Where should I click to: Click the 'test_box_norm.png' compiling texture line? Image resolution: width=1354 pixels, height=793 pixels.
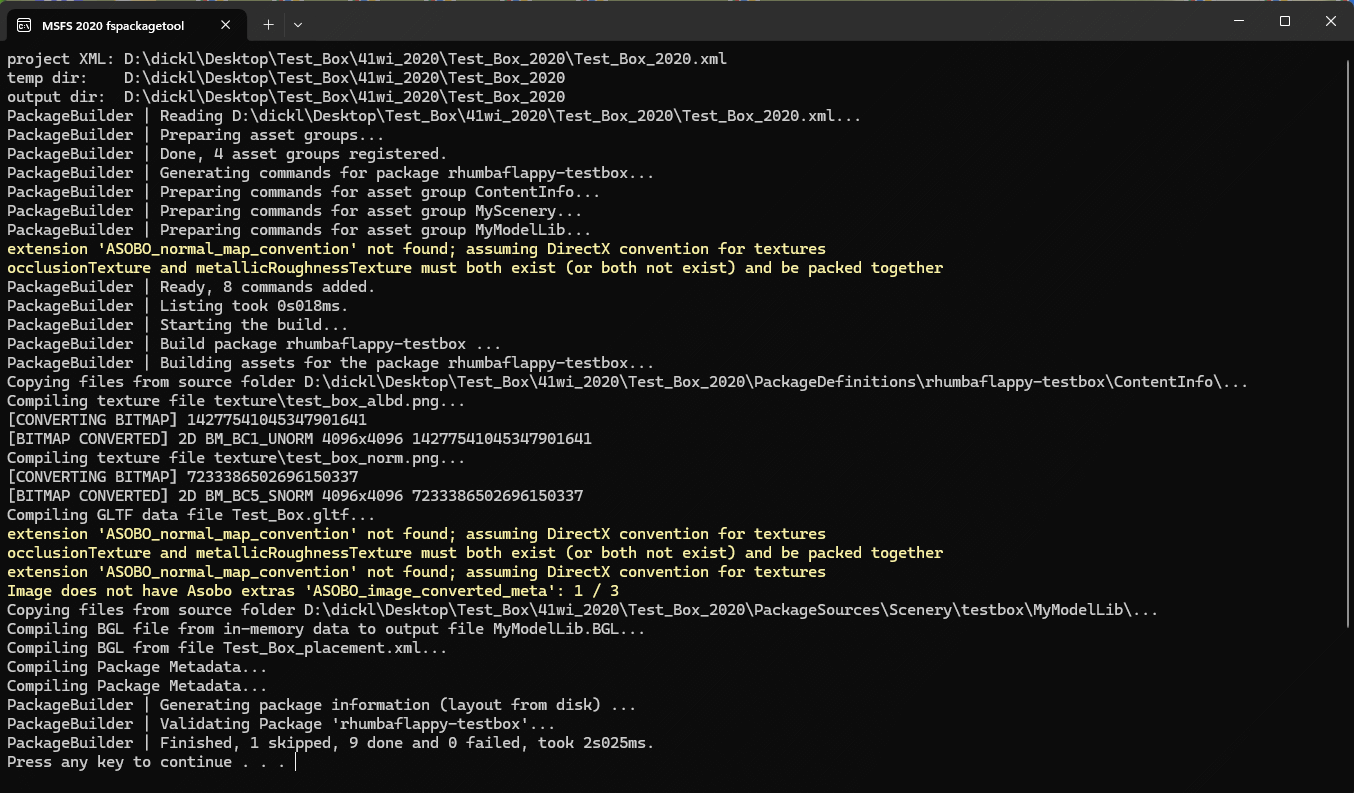236,458
